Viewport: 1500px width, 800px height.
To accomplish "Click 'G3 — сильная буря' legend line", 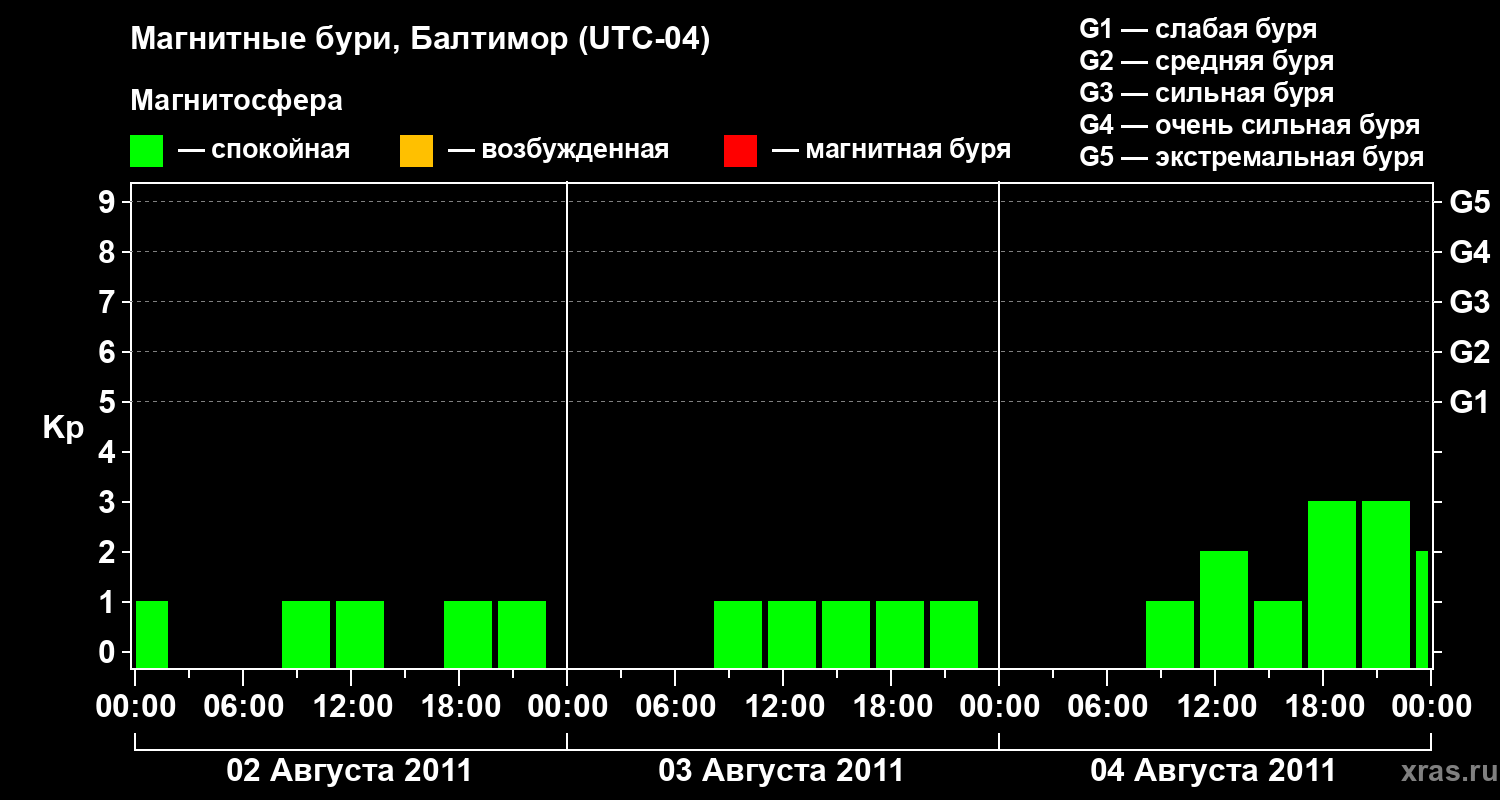I will tap(1206, 93).
